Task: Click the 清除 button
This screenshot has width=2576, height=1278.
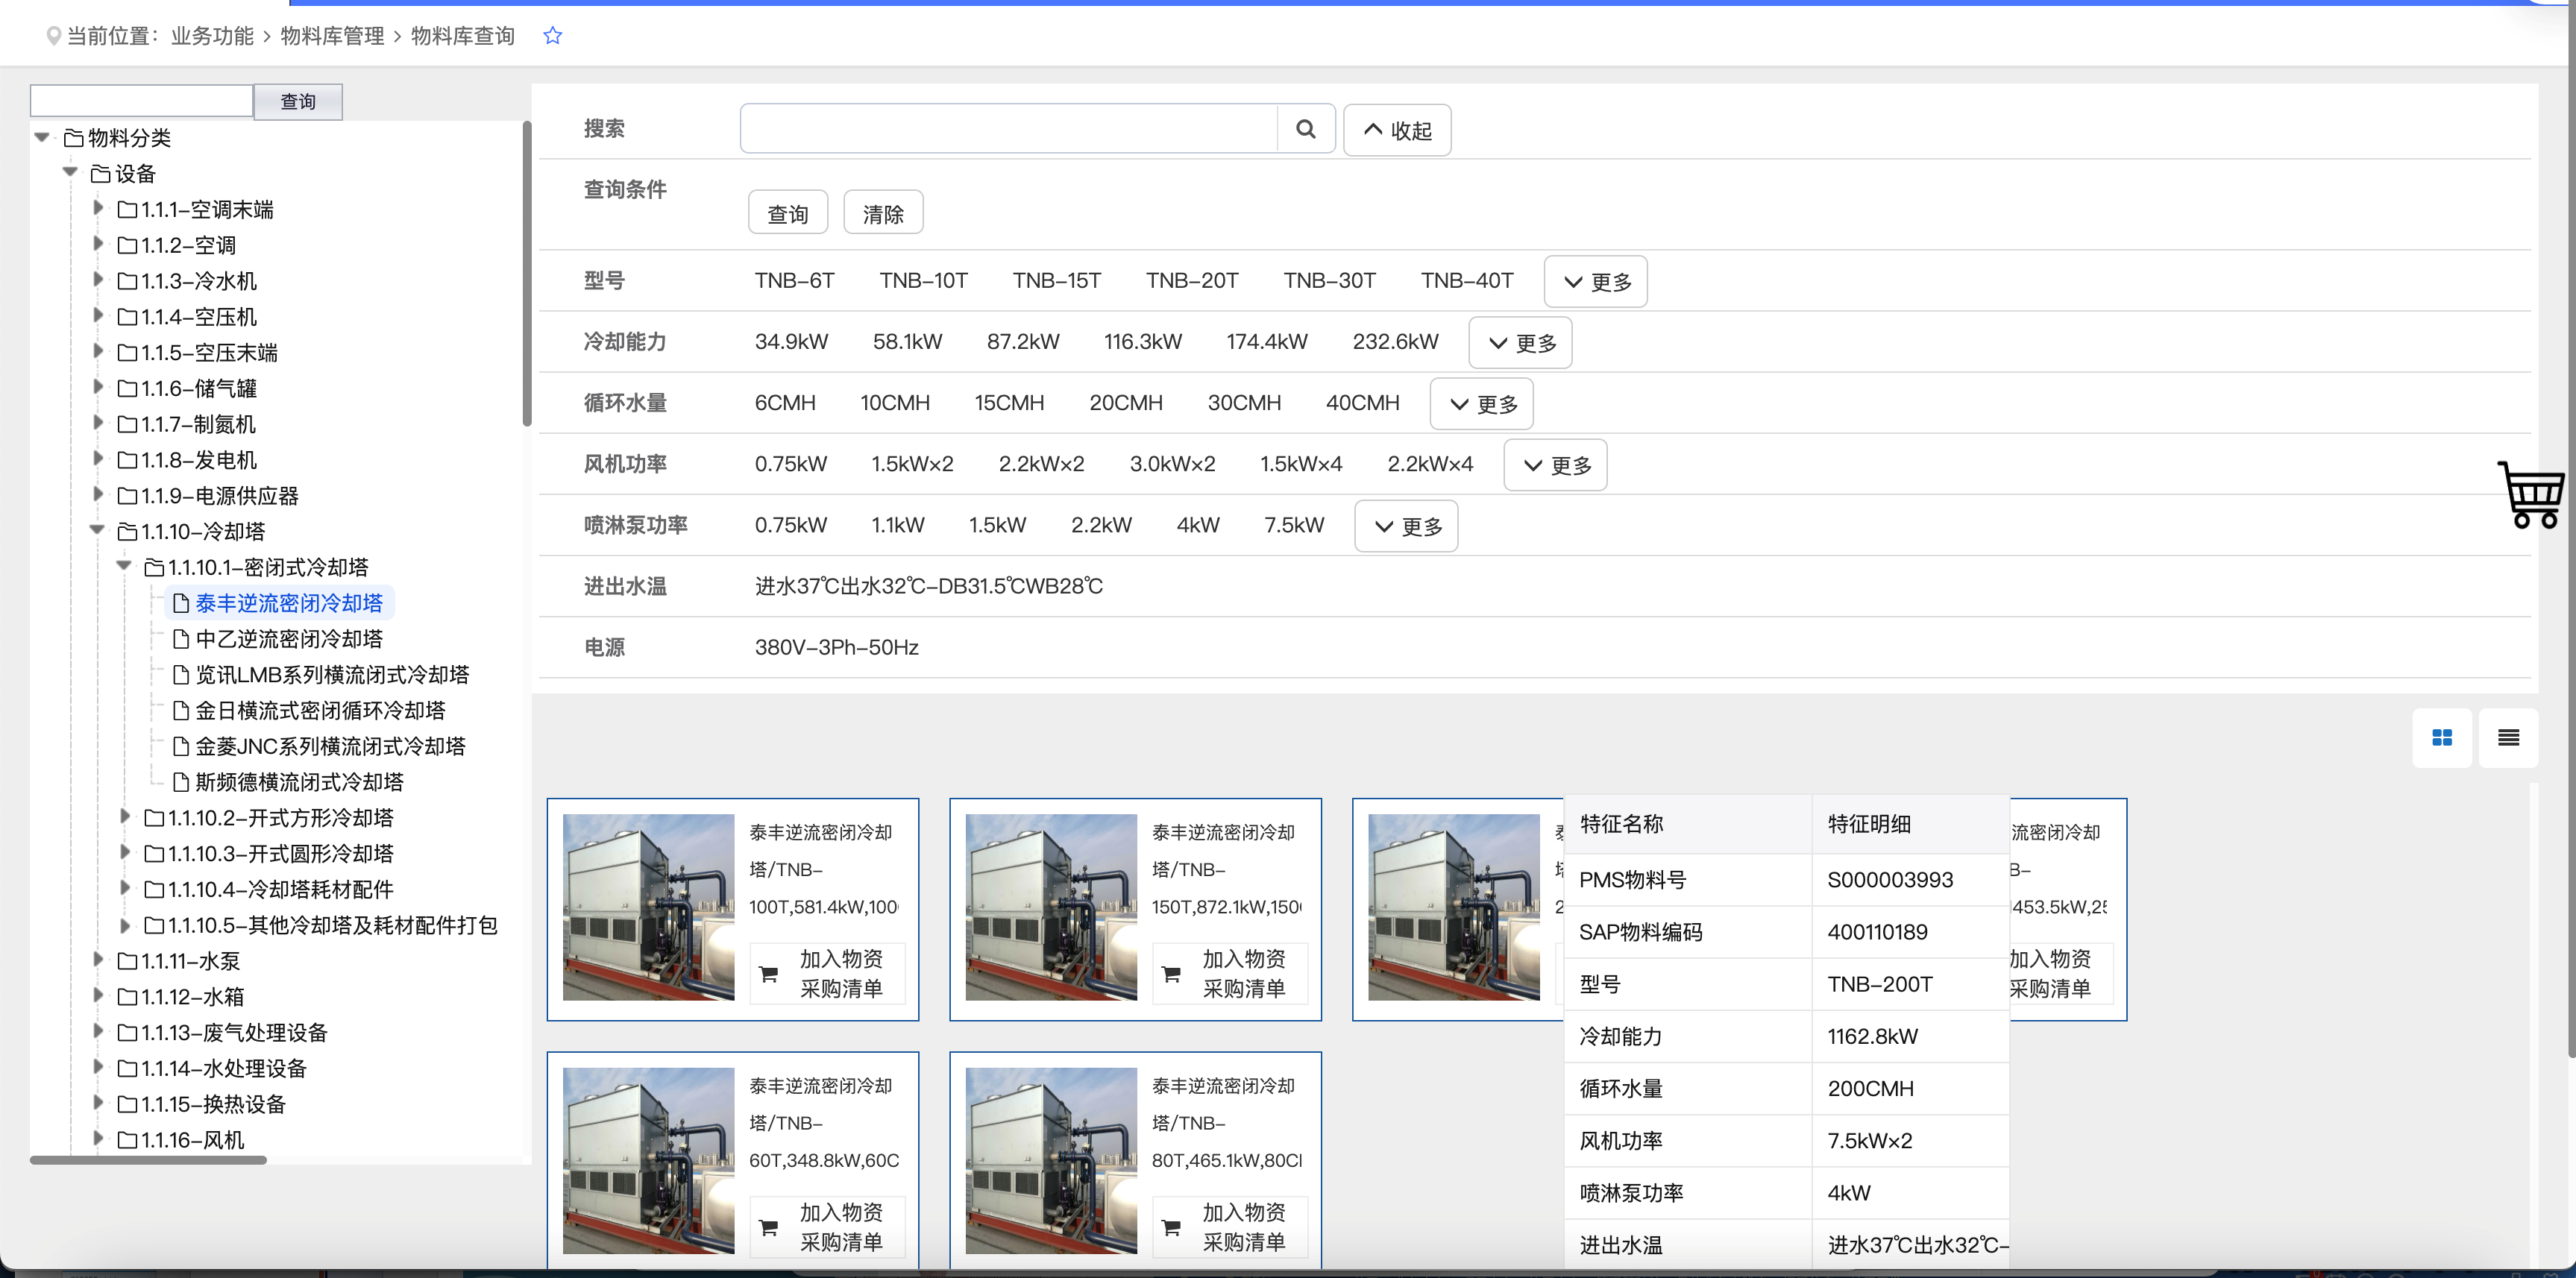Action: [882, 214]
